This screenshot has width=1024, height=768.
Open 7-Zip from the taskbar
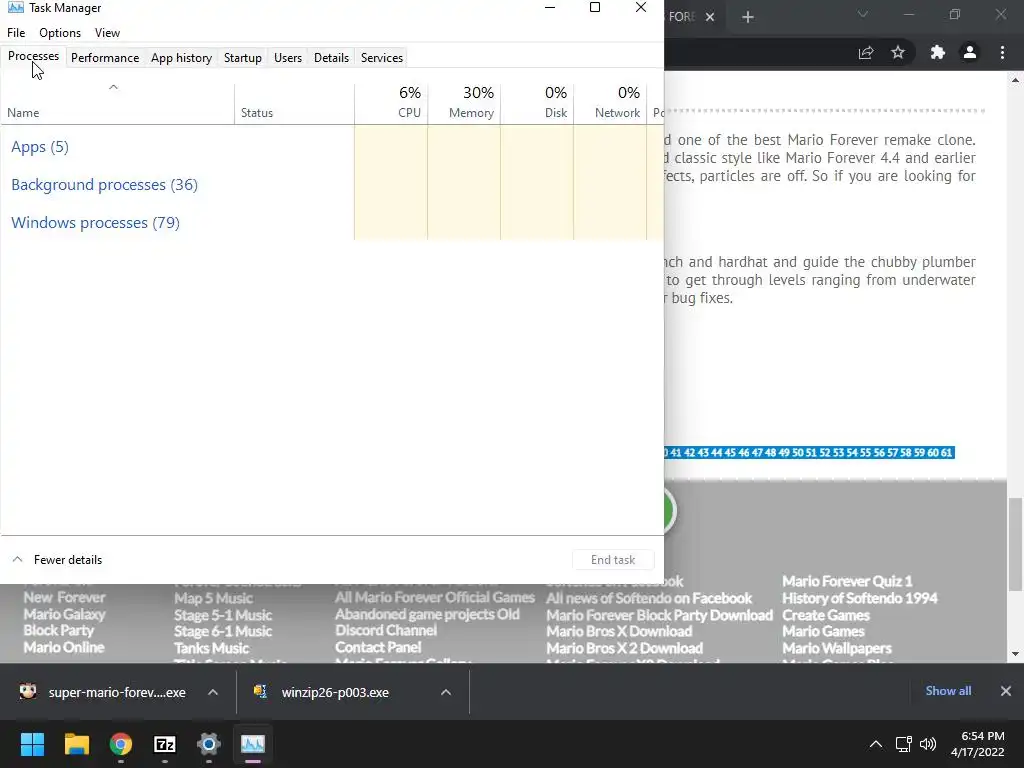click(165, 744)
